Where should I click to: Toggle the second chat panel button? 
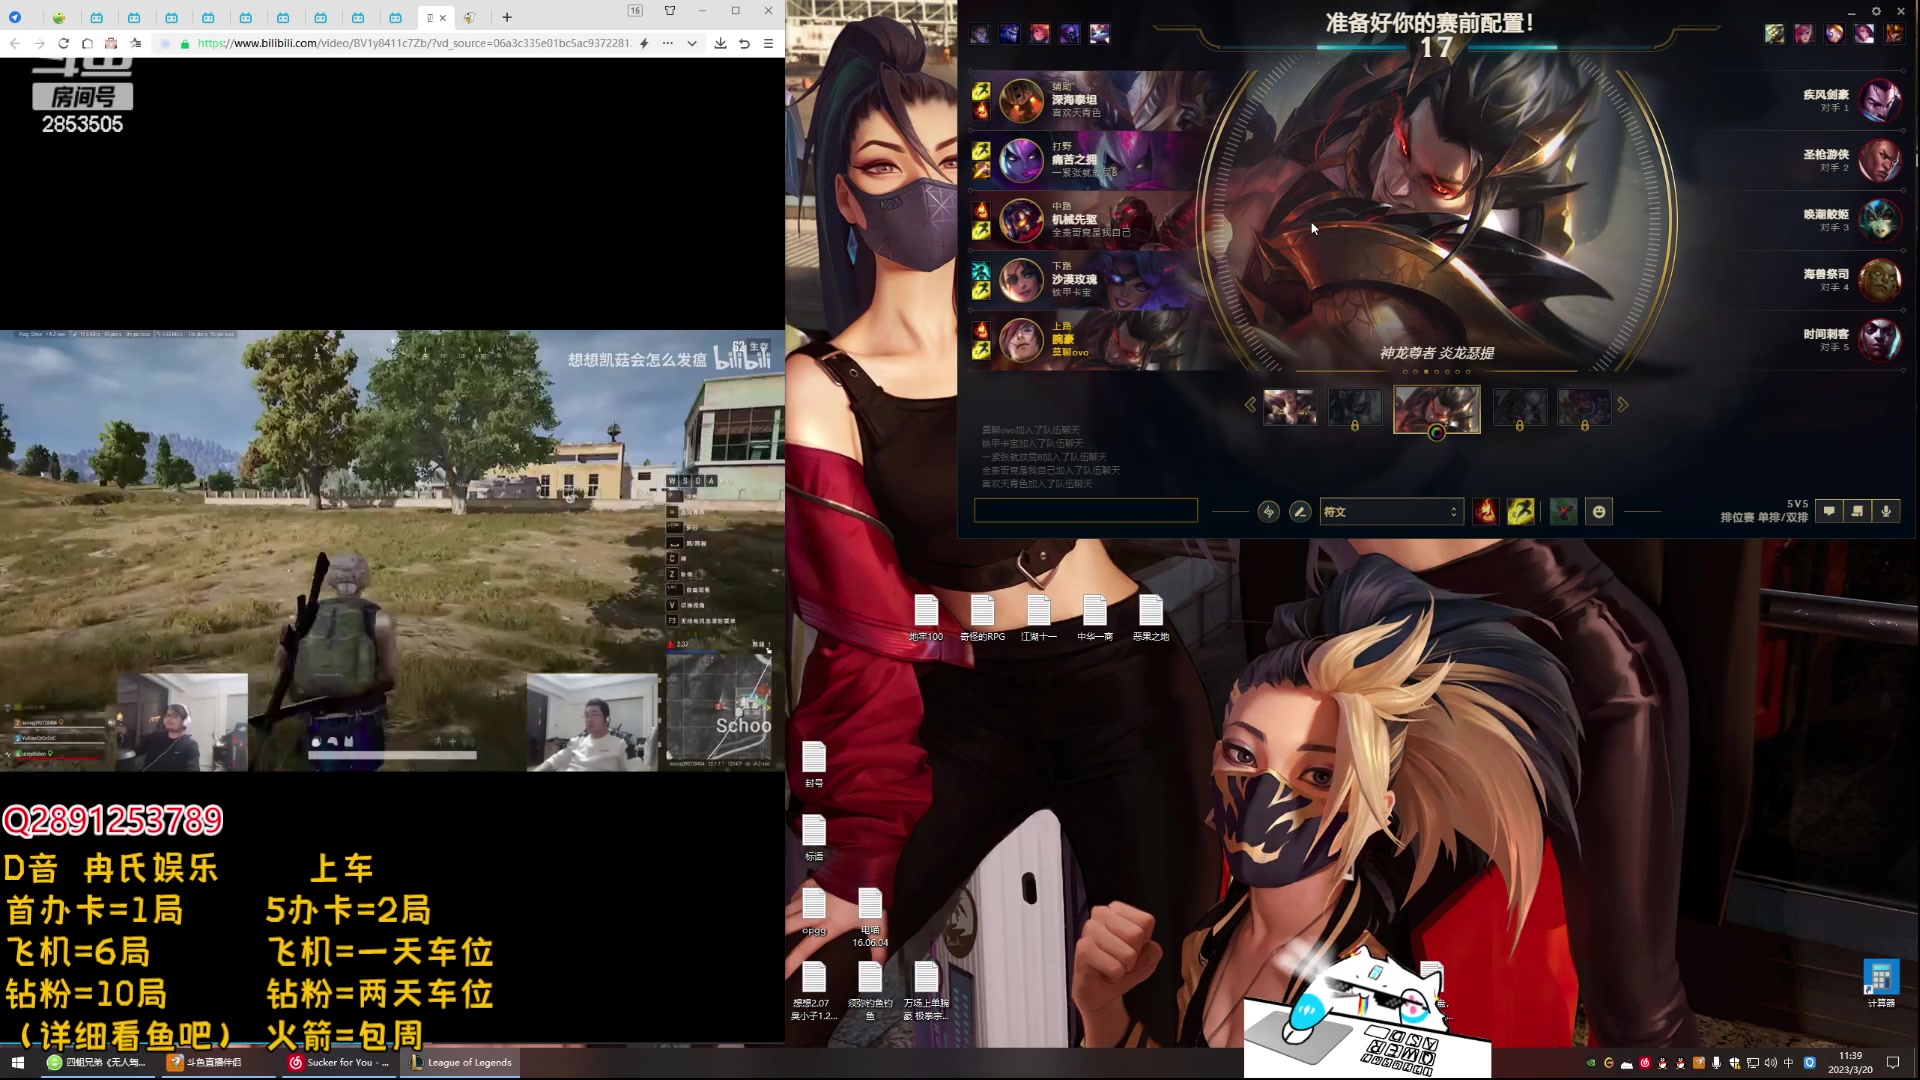click(1857, 511)
